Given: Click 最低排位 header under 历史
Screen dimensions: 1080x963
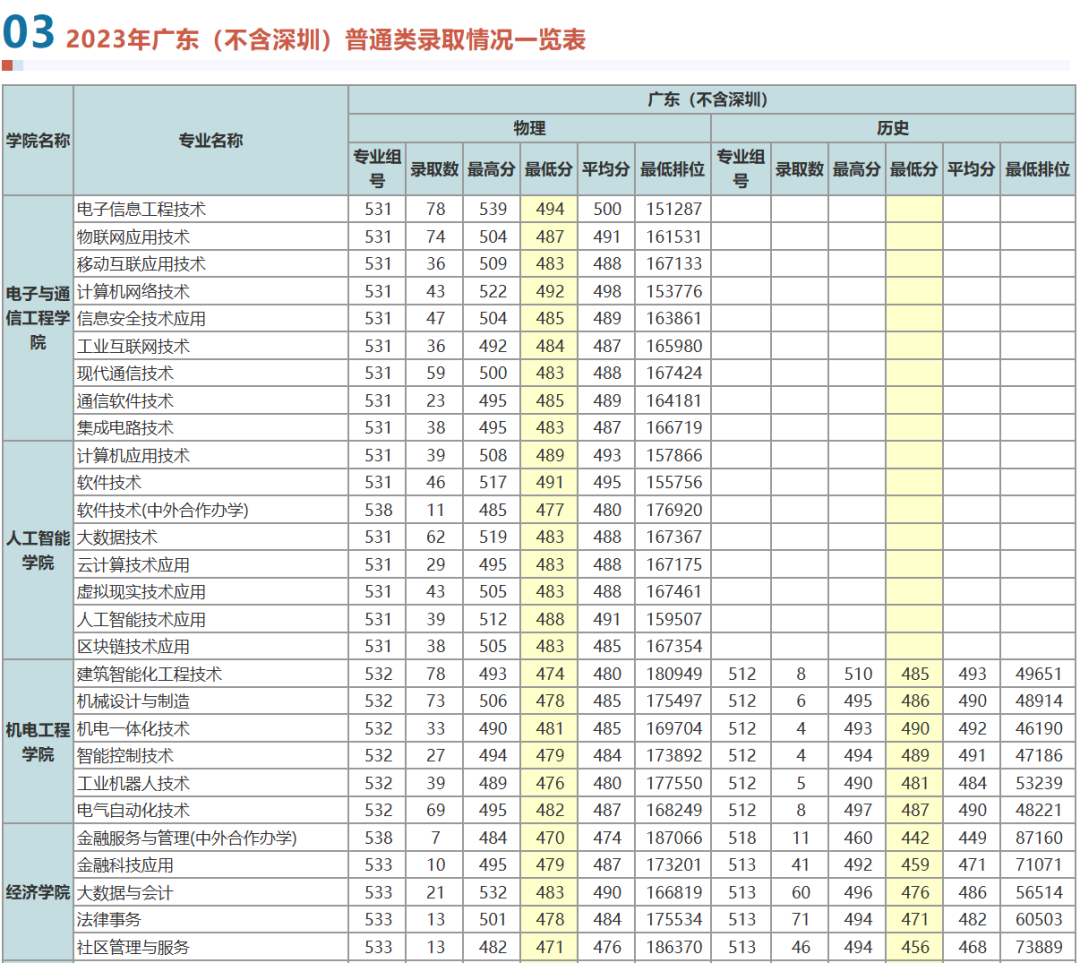Looking at the screenshot, I should [x=1037, y=169].
